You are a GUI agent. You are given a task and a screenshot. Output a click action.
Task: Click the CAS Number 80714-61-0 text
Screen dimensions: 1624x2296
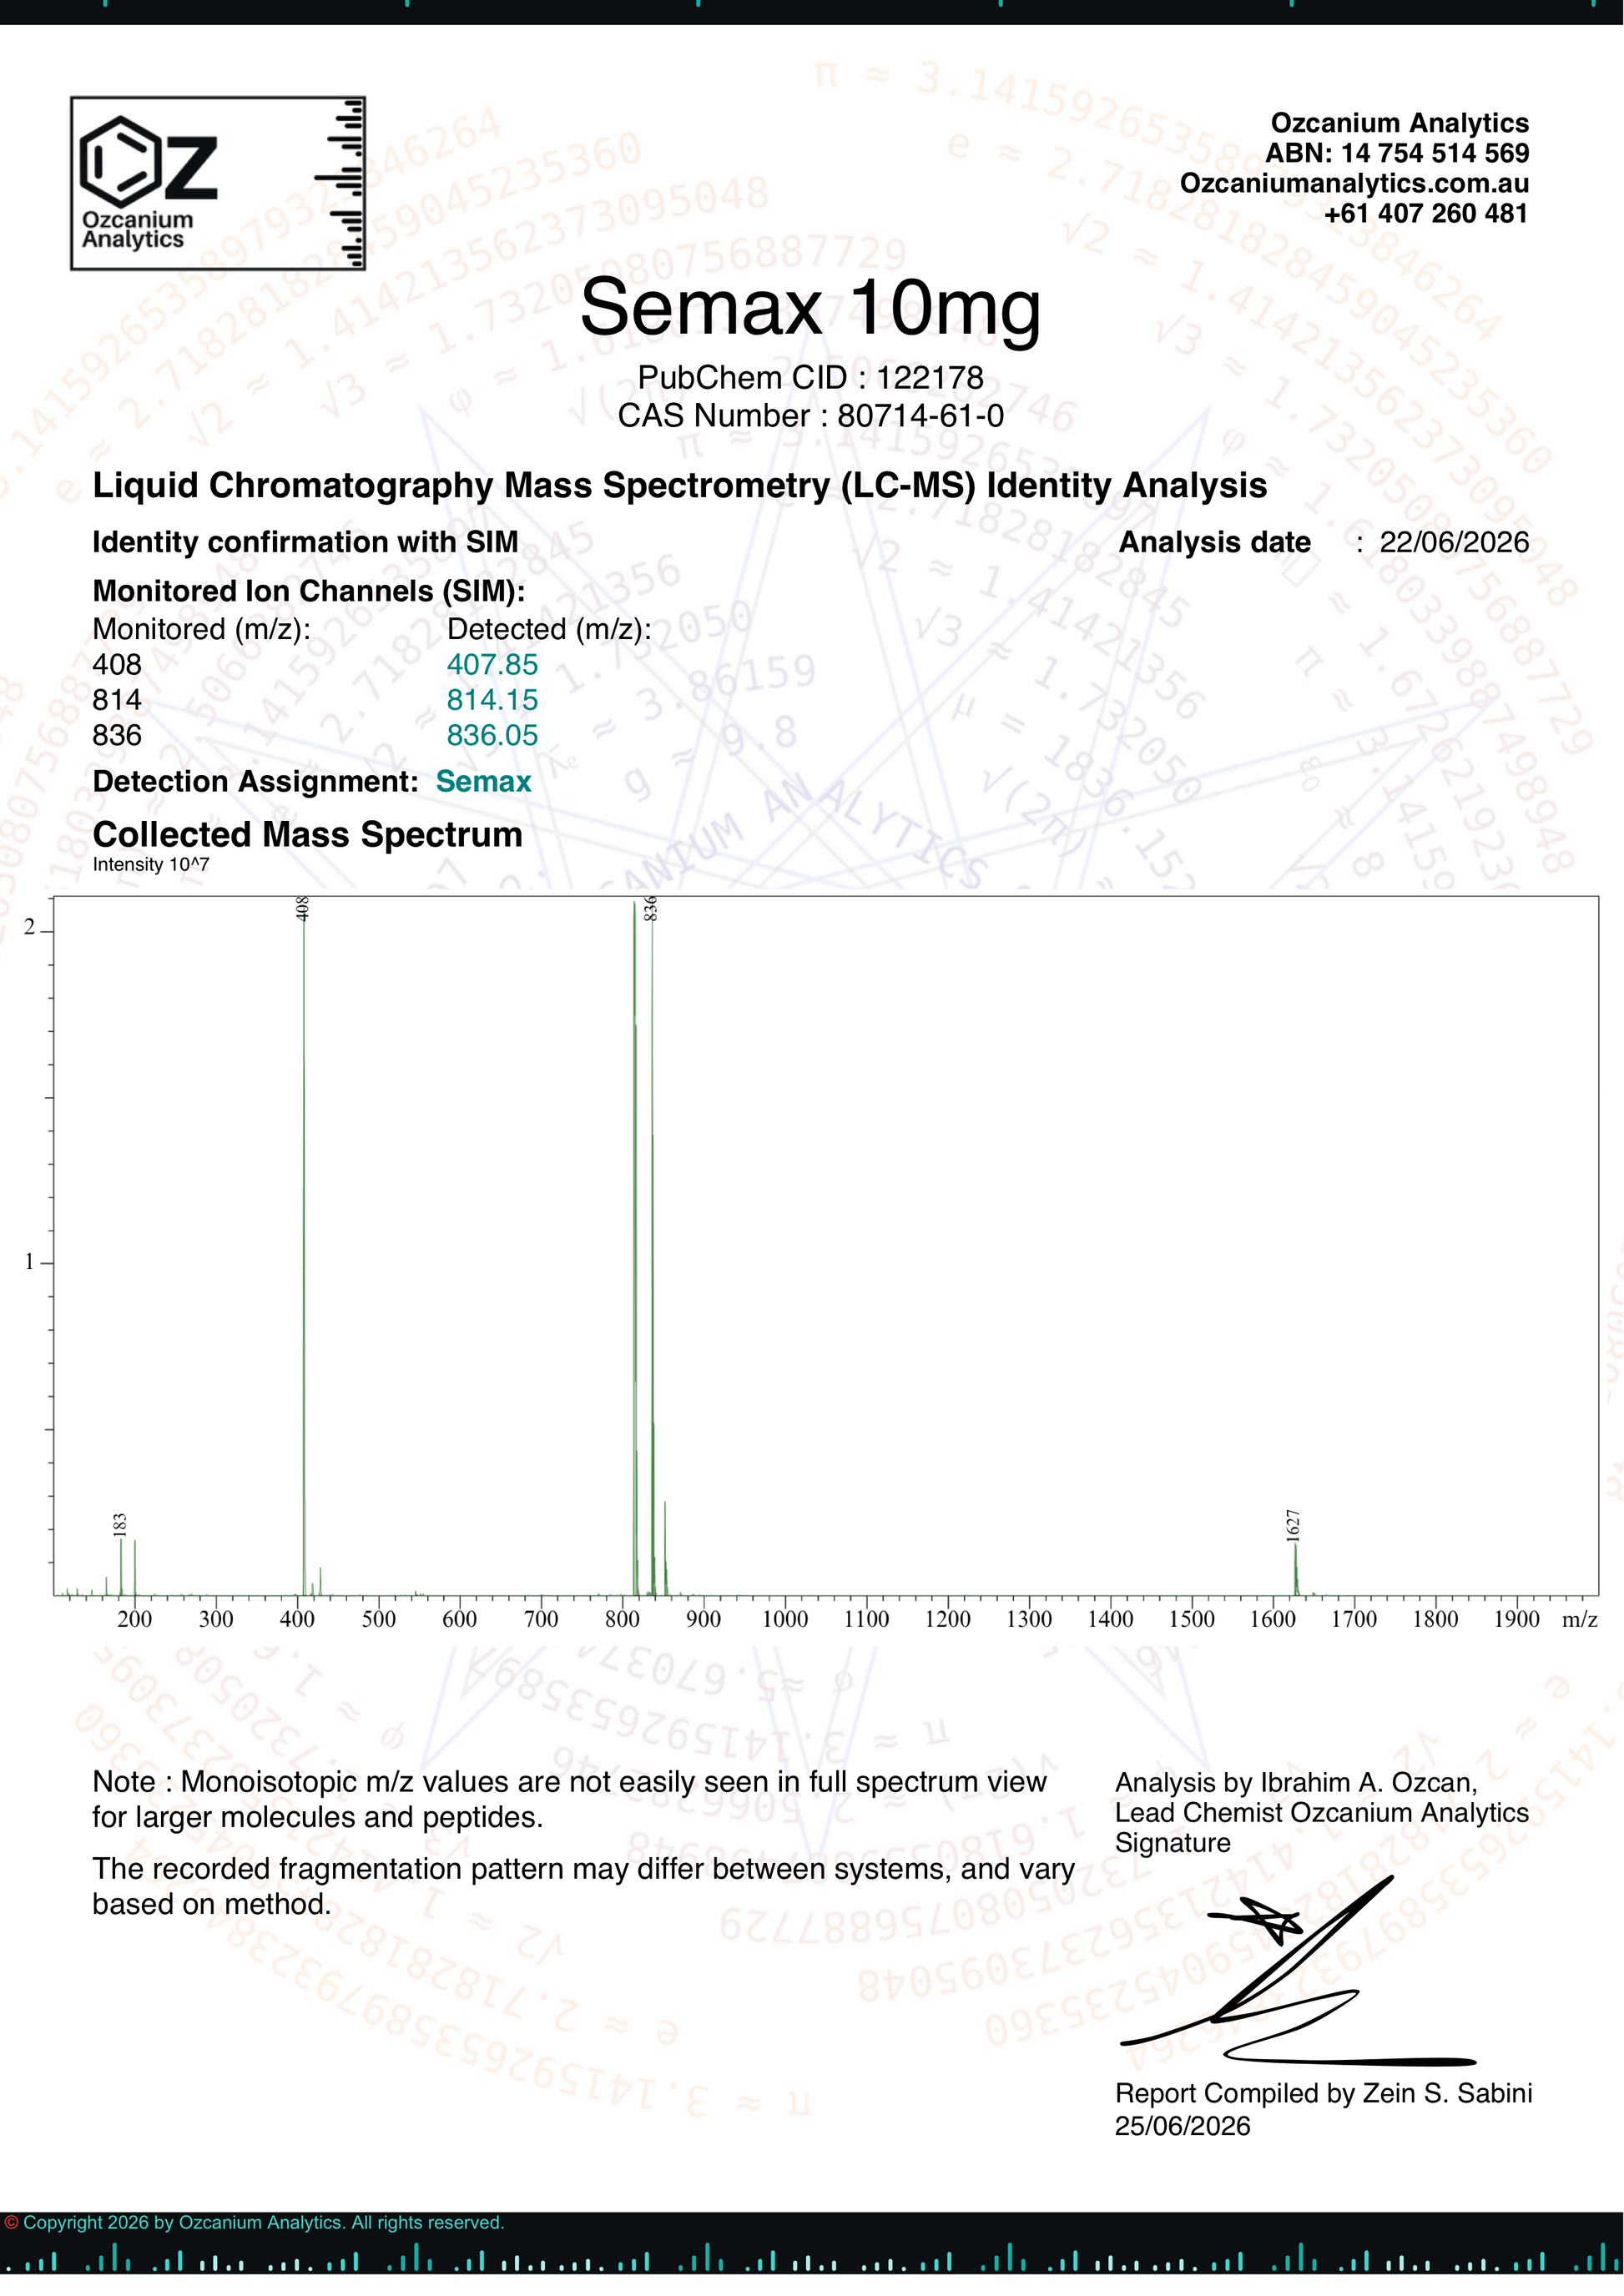[x=811, y=415]
